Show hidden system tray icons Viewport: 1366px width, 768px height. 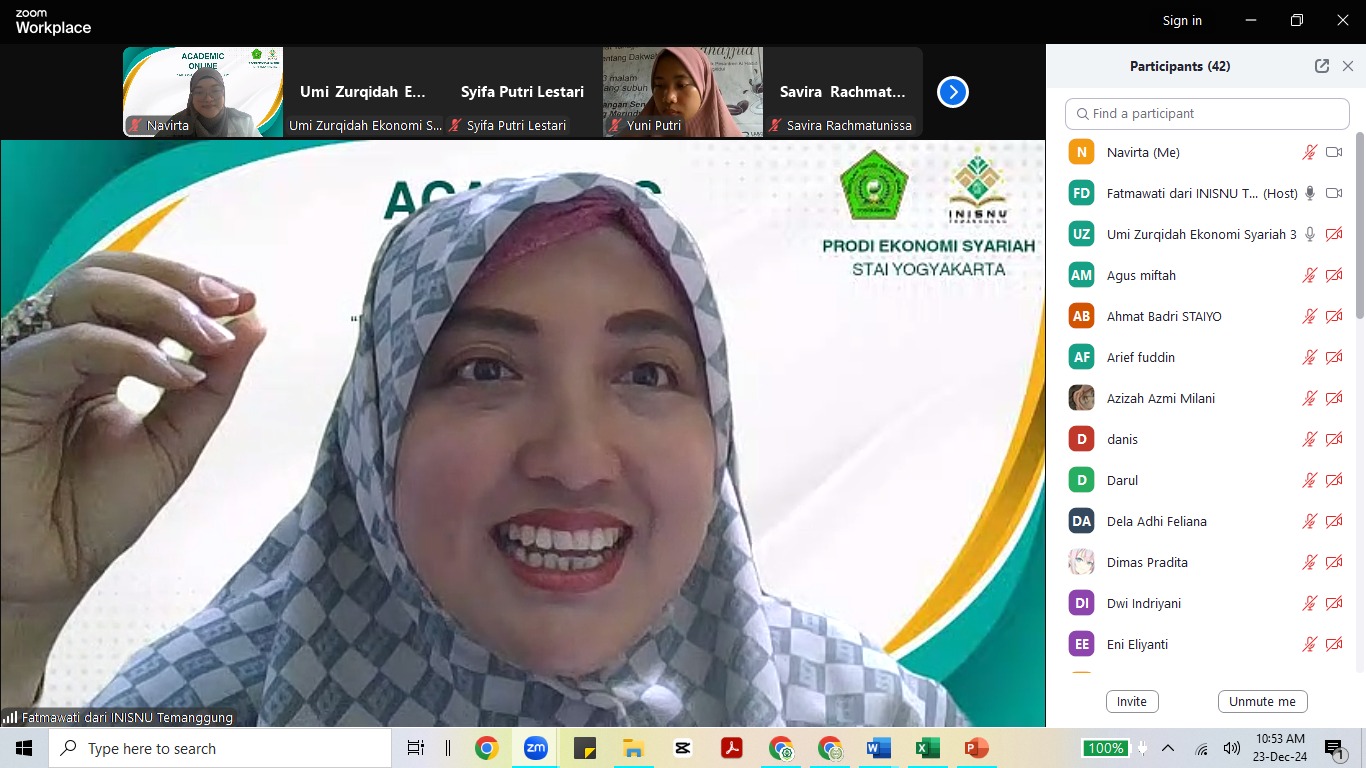[x=1168, y=748]
